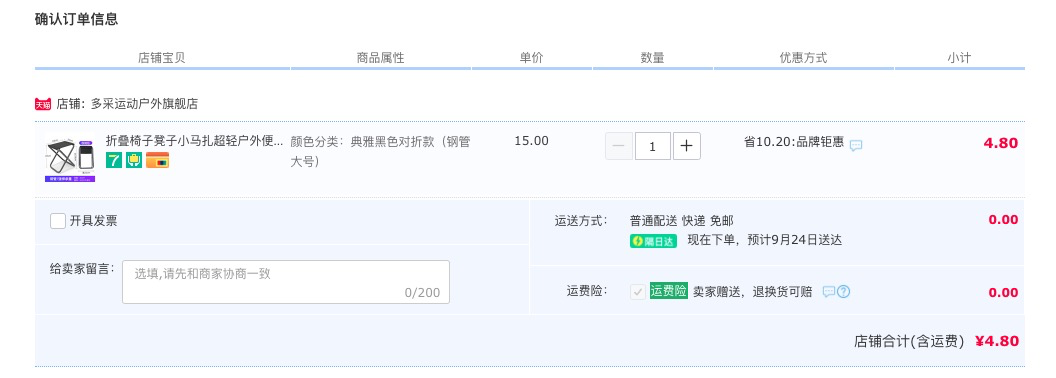1056x378 pixels.
Task: Click the 数量 column header
Action: pyautogui.click(x=653, y=58)
